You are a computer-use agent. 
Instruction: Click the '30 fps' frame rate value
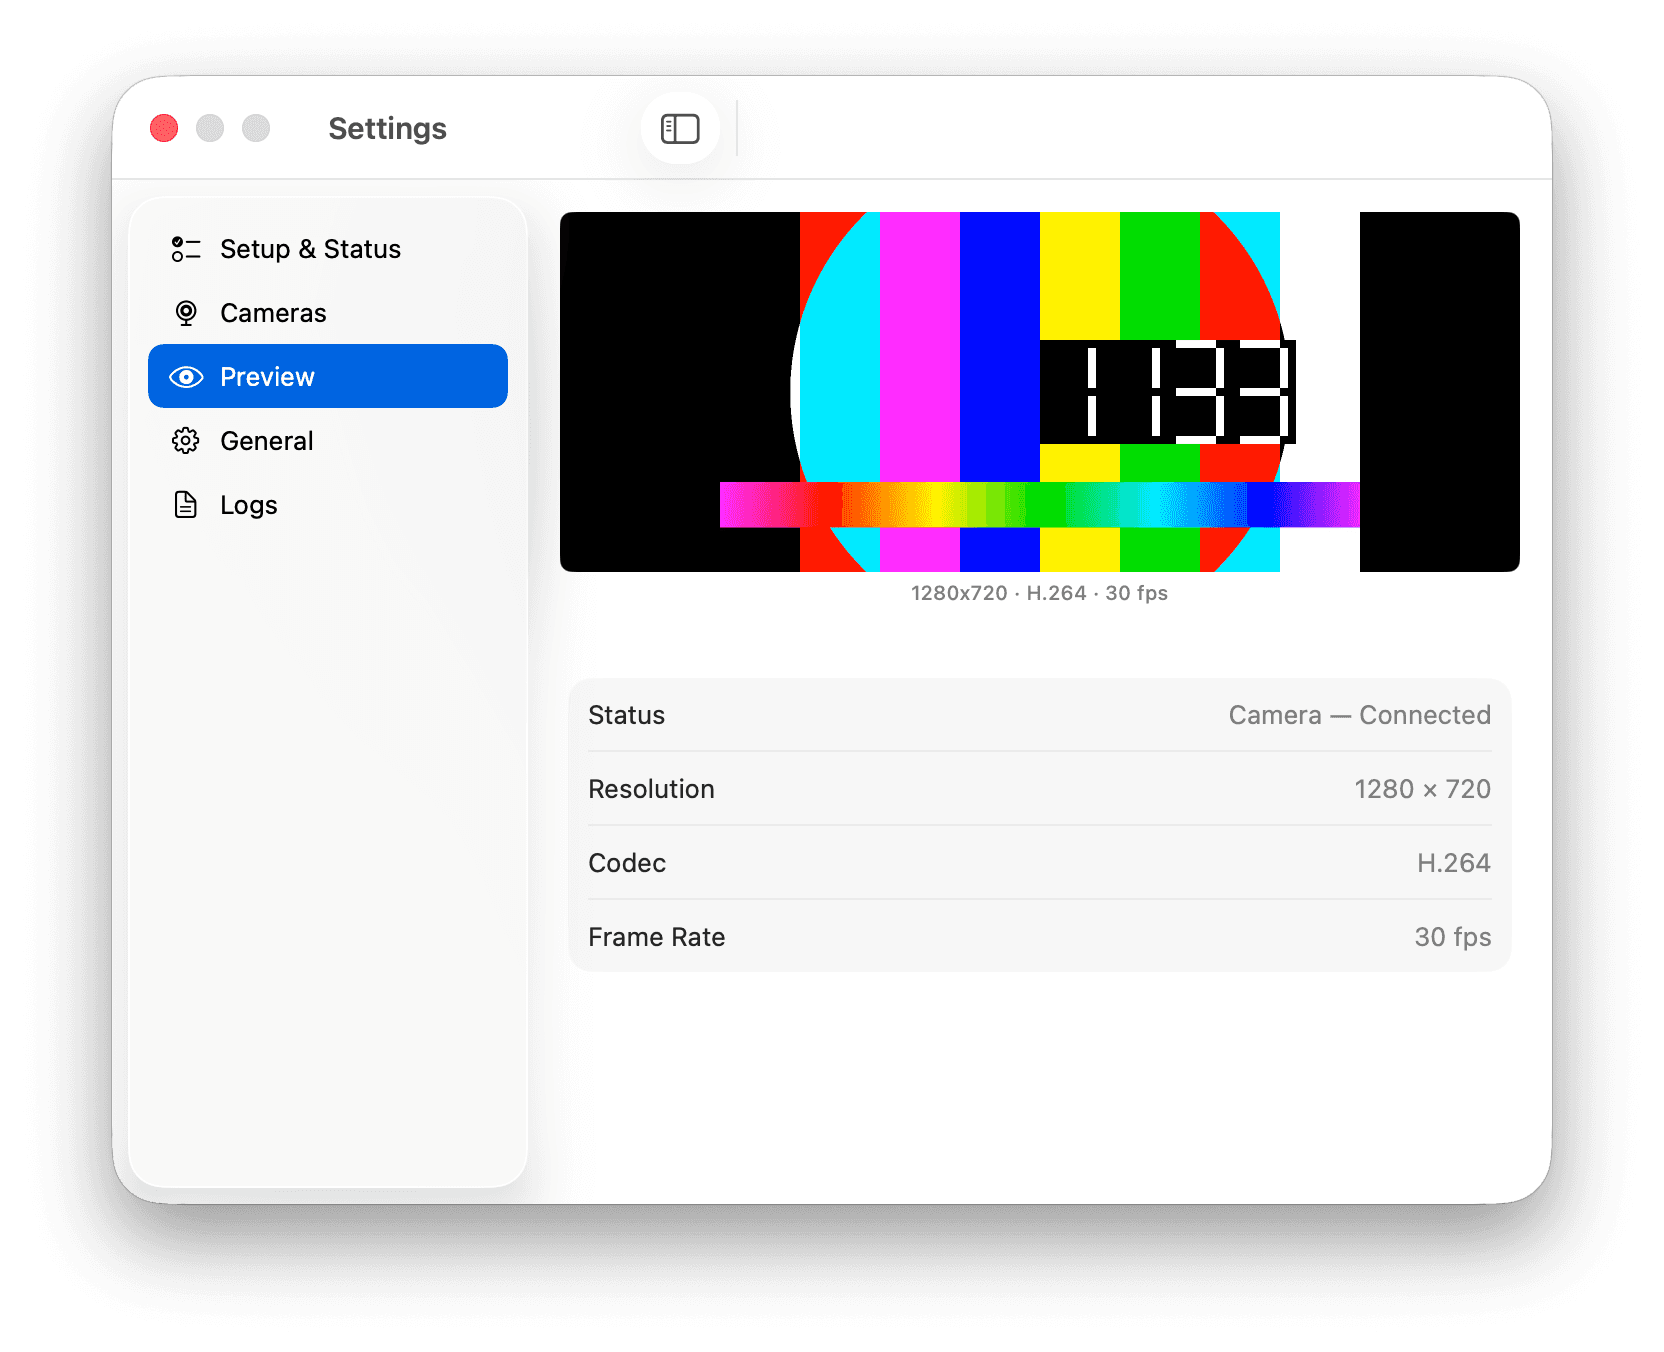[x=1452, y=937]
